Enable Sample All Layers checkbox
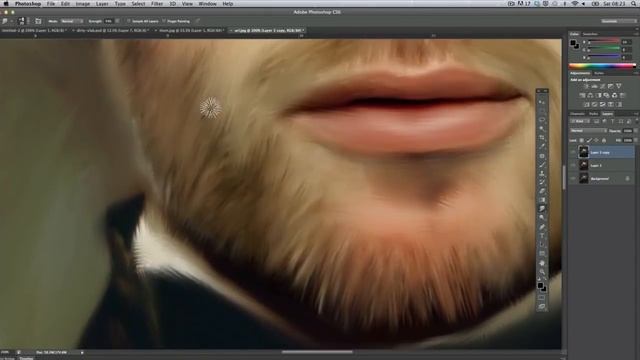Screen dimensions: 640x360 [x=128, y=21]
